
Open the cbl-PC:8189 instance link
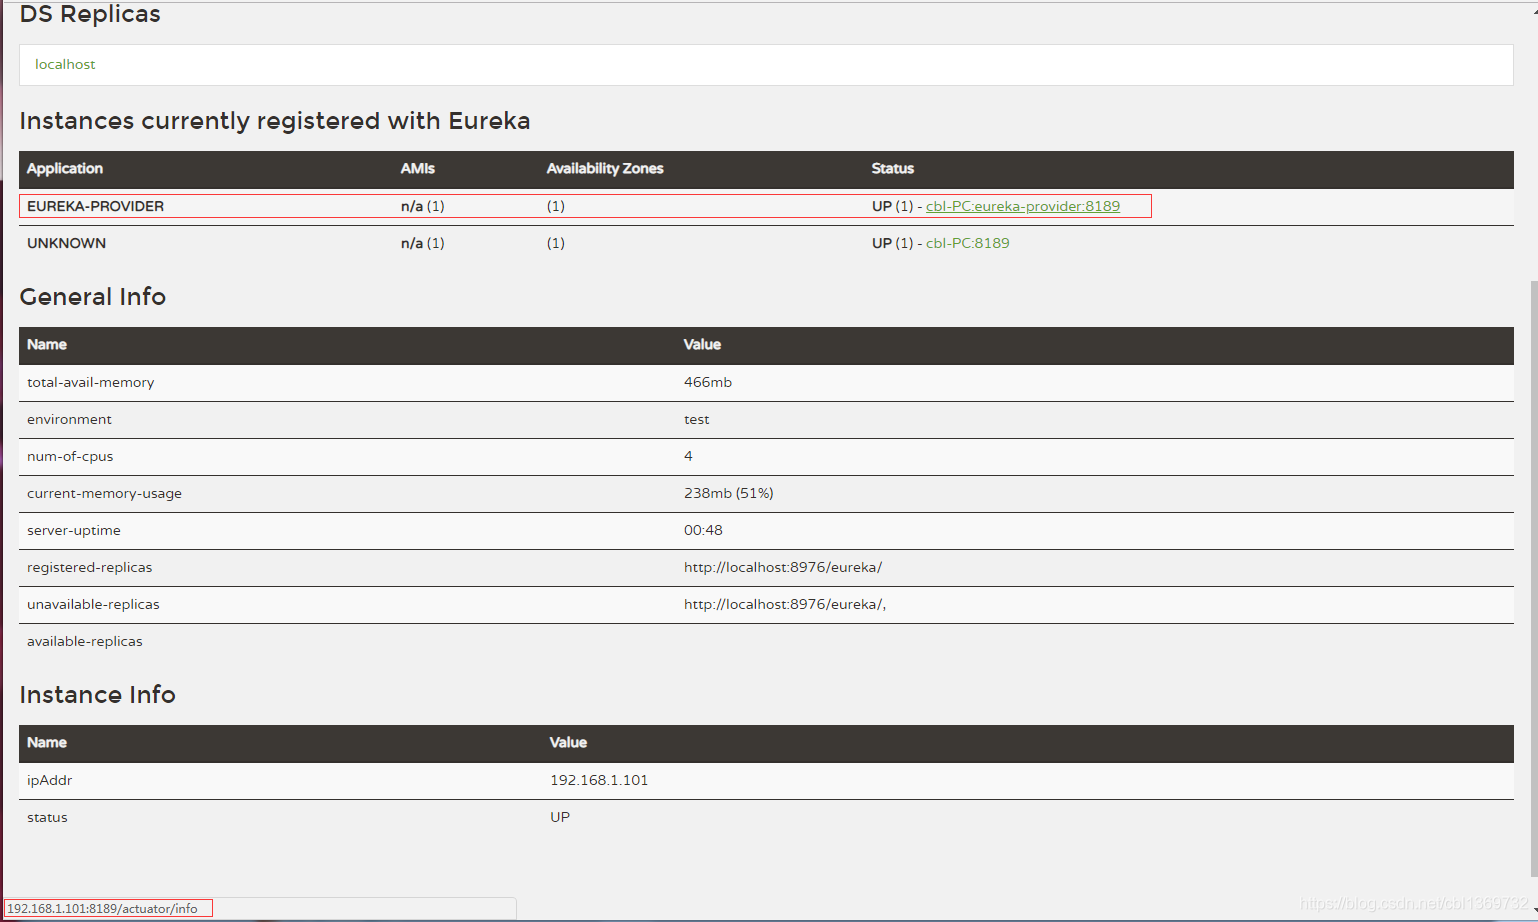[x=967, y=243]
